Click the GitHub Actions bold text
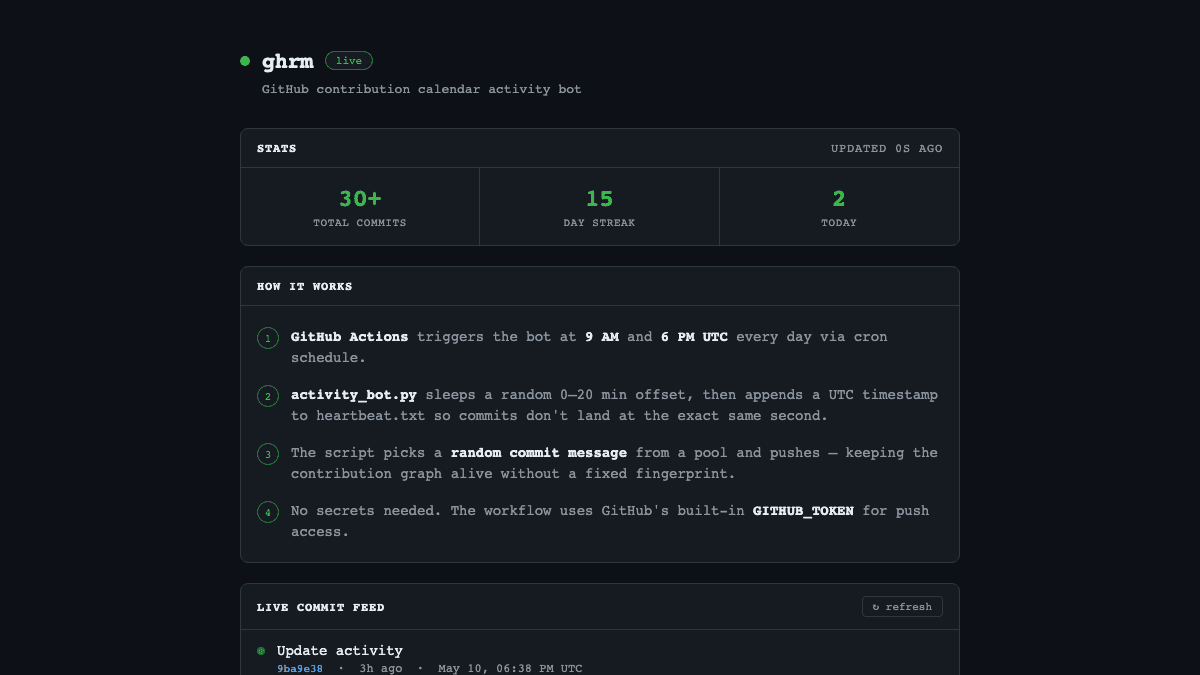The width and height of the screenshot is (1200, 675). 349,337
